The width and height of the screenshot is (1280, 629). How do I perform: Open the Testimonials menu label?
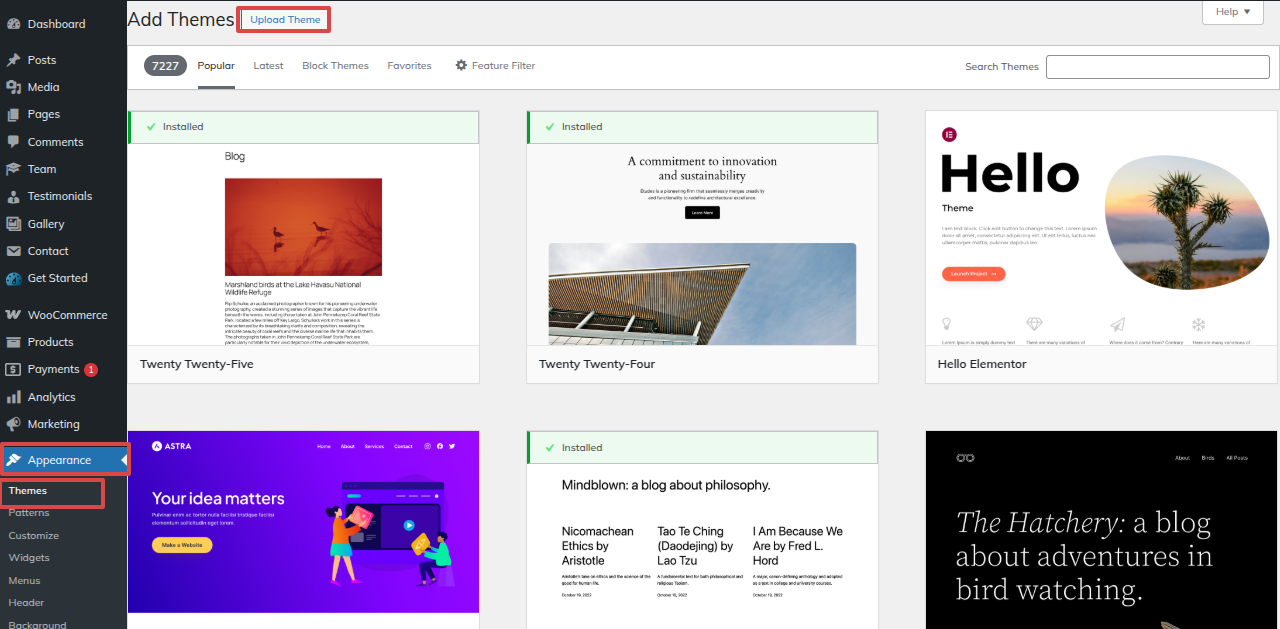click(60, 197)
